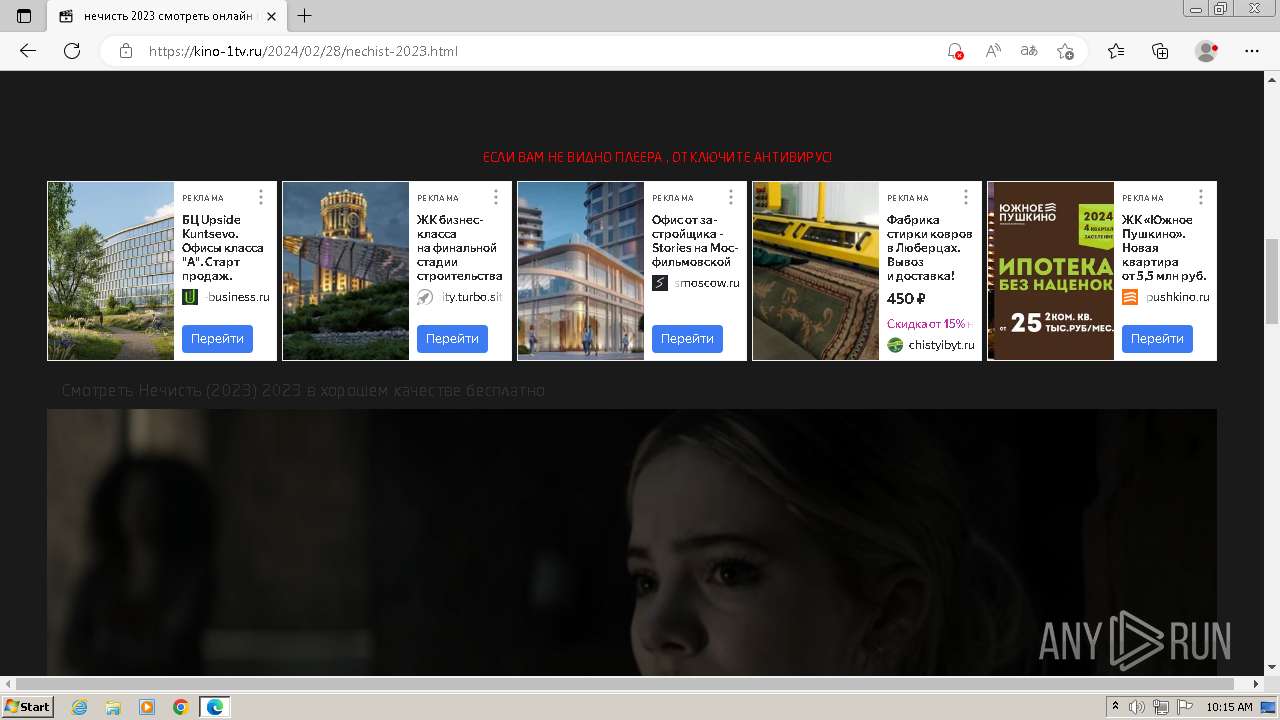
Task: Click the 10:15 AM taskbar clock
Action: pos(1229,707)
